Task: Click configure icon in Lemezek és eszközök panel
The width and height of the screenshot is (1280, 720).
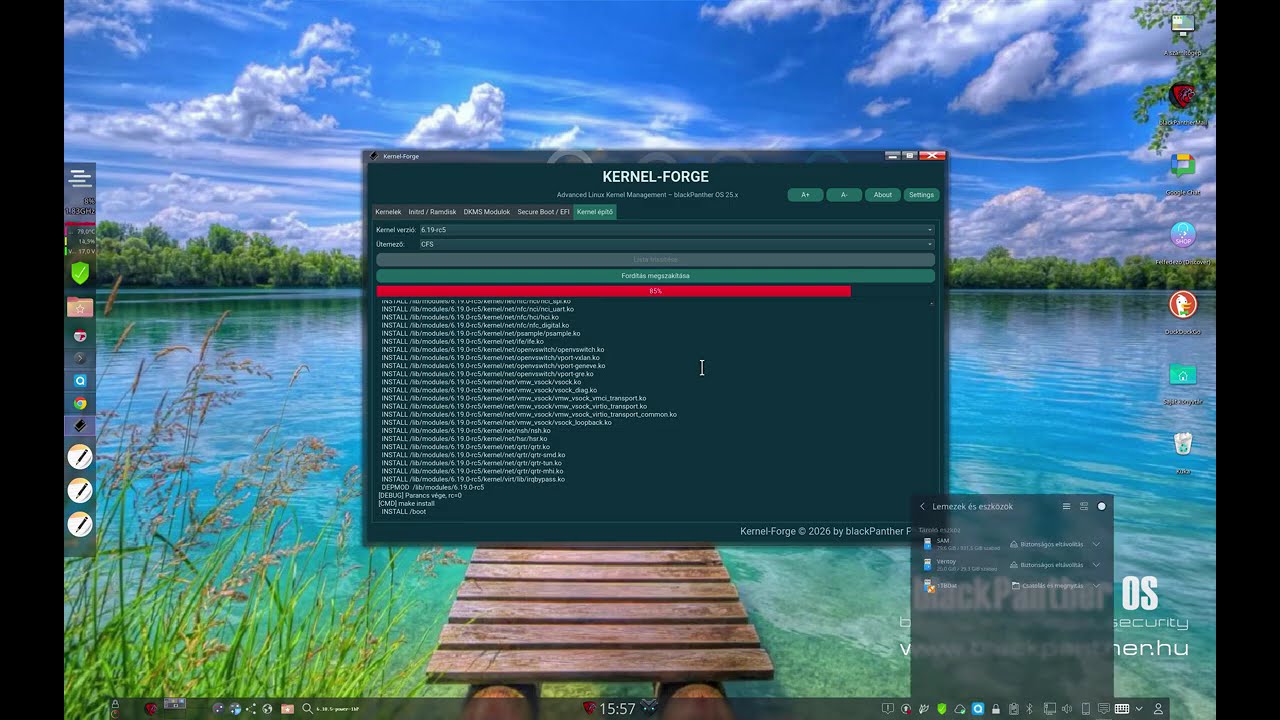Action: coord(1084,507)
